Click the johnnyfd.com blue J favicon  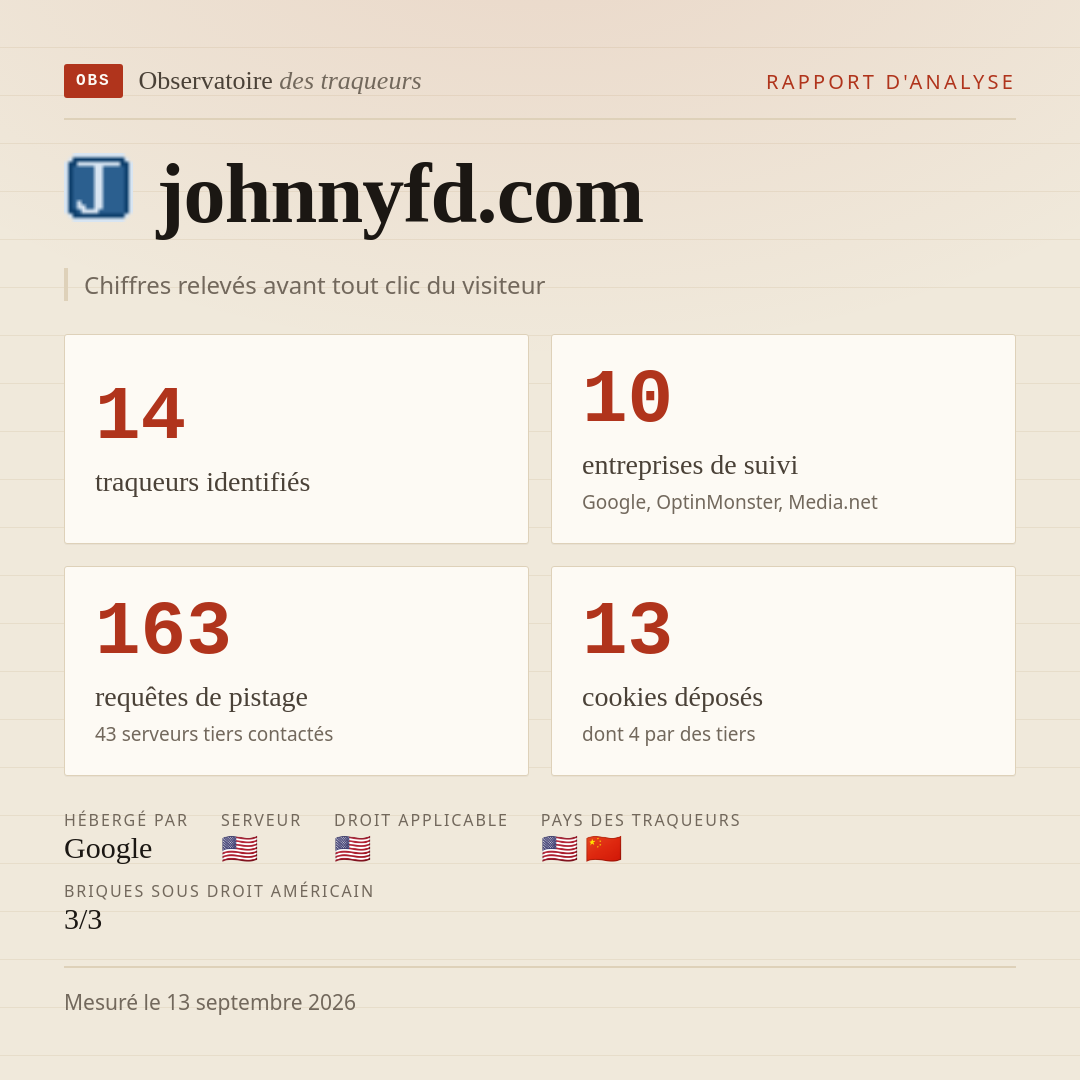click(98, 188)
